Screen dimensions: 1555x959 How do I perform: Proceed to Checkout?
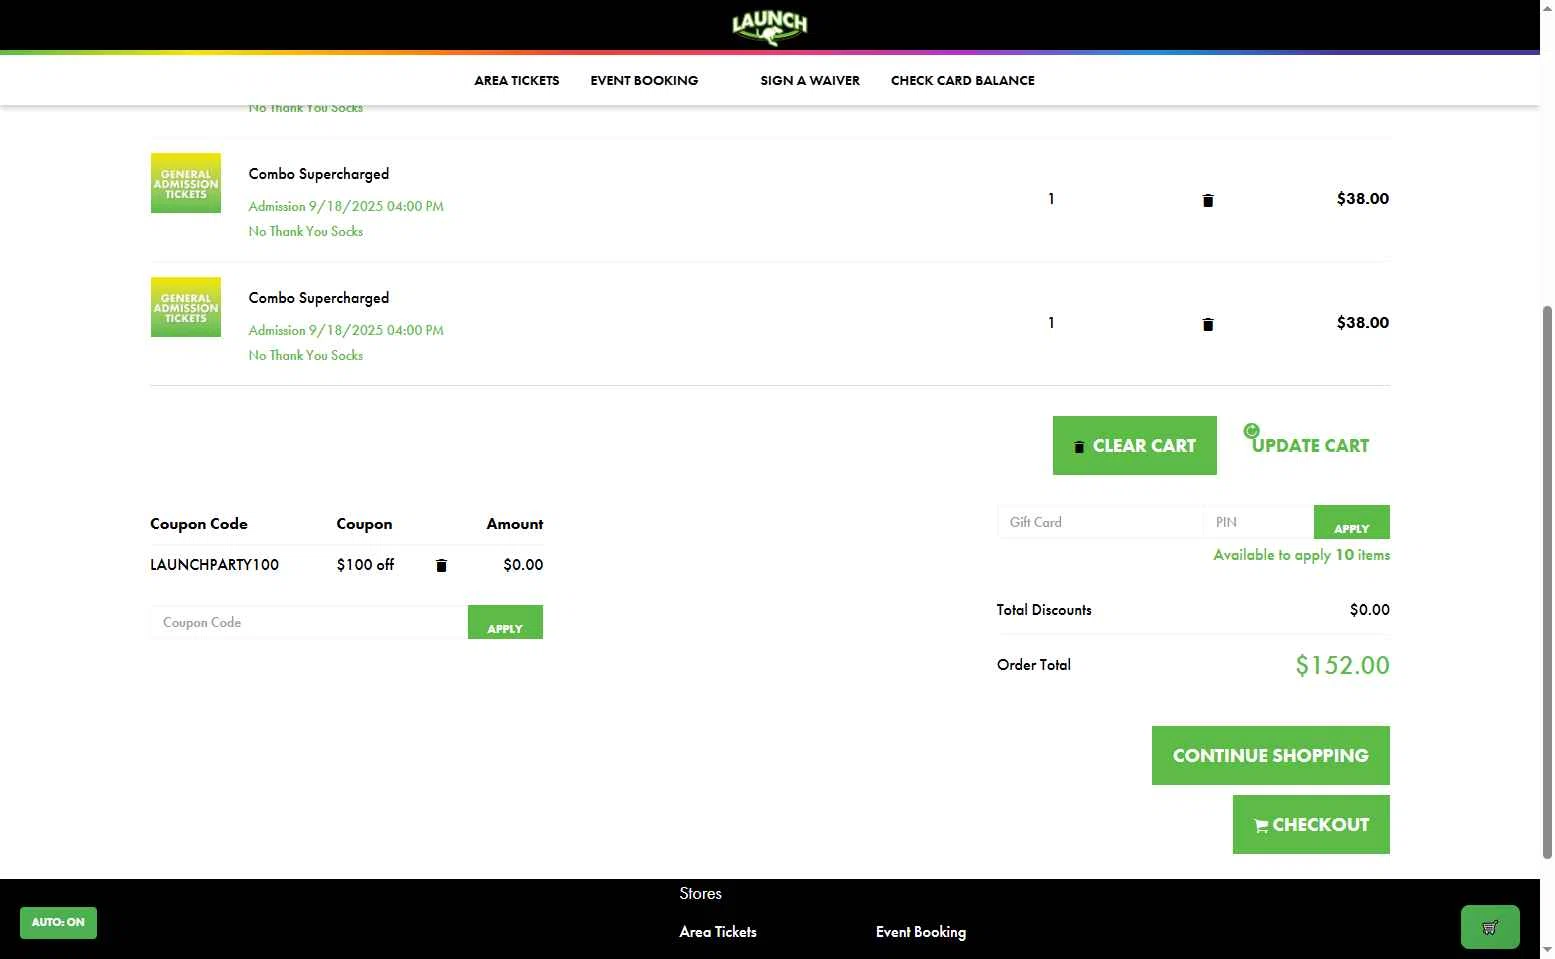tap(1311, 824)
